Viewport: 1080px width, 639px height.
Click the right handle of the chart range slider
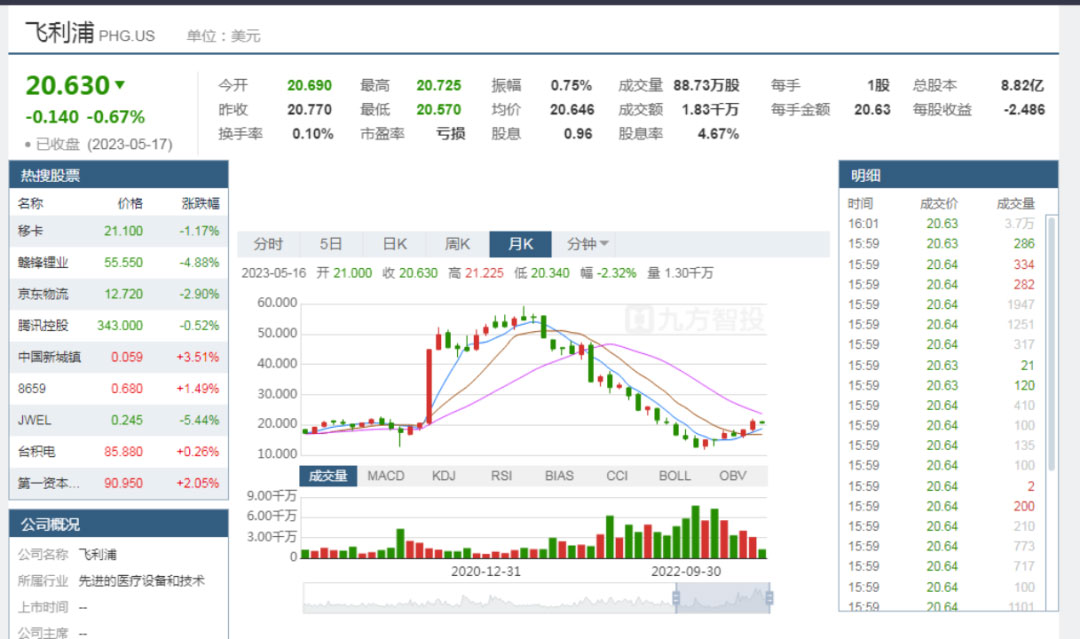(768, 598)
